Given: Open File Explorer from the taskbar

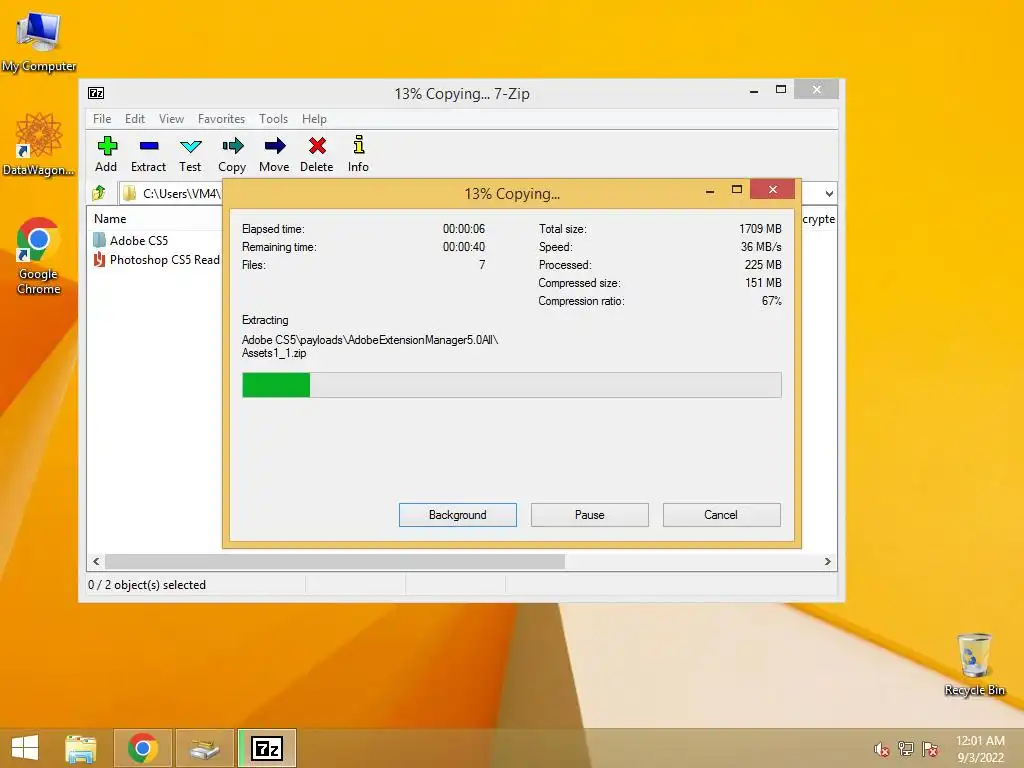Looking at the screenshot, I should click(81, 748).
